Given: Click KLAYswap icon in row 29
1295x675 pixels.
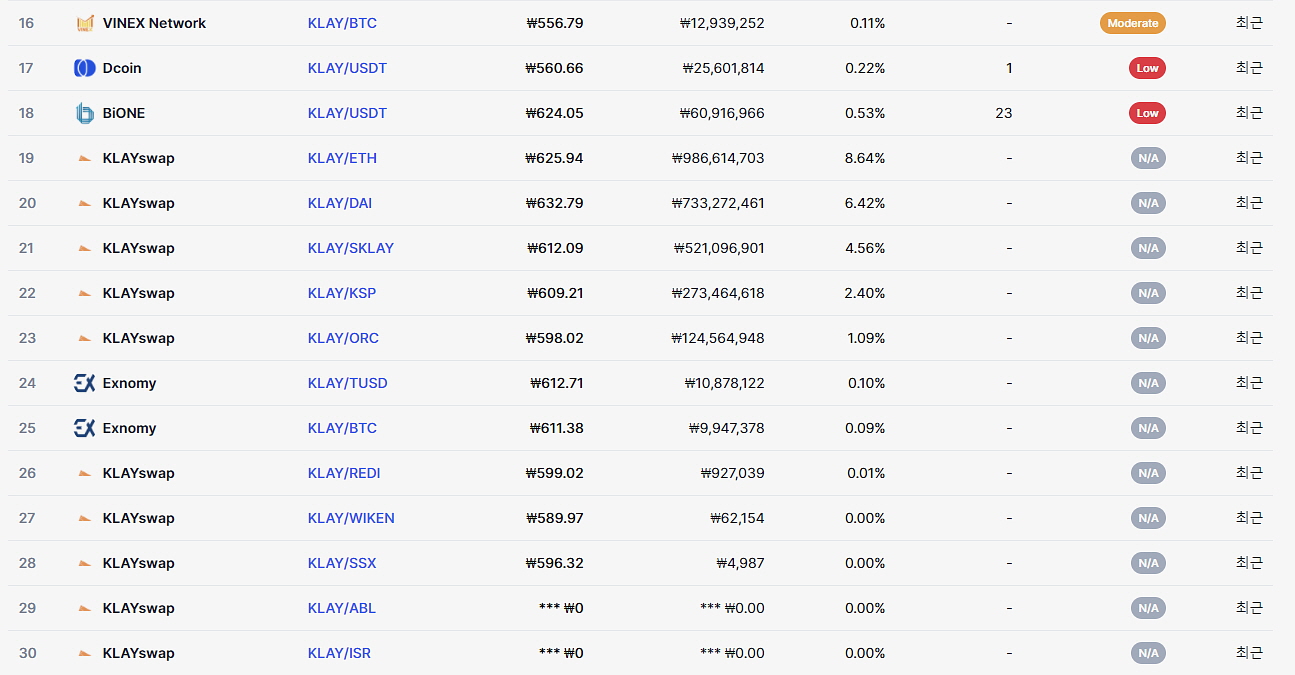Looking at the screenshot, I should [x=85, y=608].
